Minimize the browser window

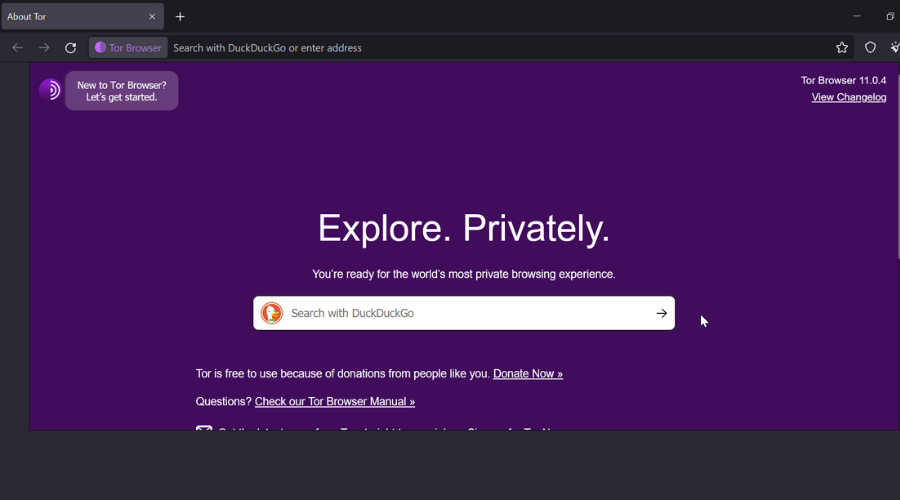point(856,16)
